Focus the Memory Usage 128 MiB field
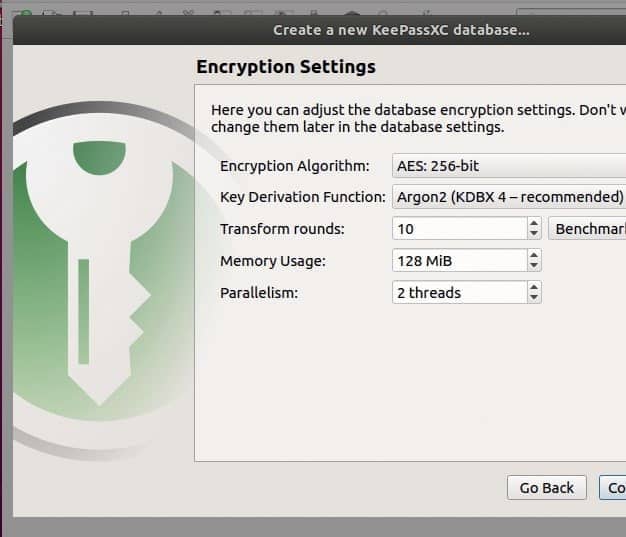This screenshot has height=537, width=626. point(460,261)
